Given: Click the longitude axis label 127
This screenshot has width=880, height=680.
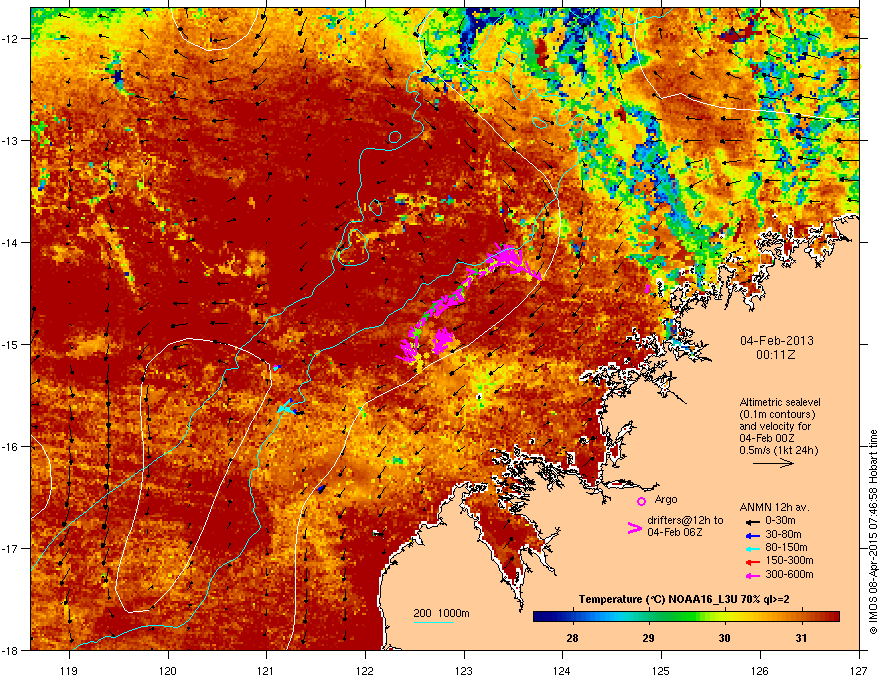Looking at the screenshot, I should [x=859, y=670].
